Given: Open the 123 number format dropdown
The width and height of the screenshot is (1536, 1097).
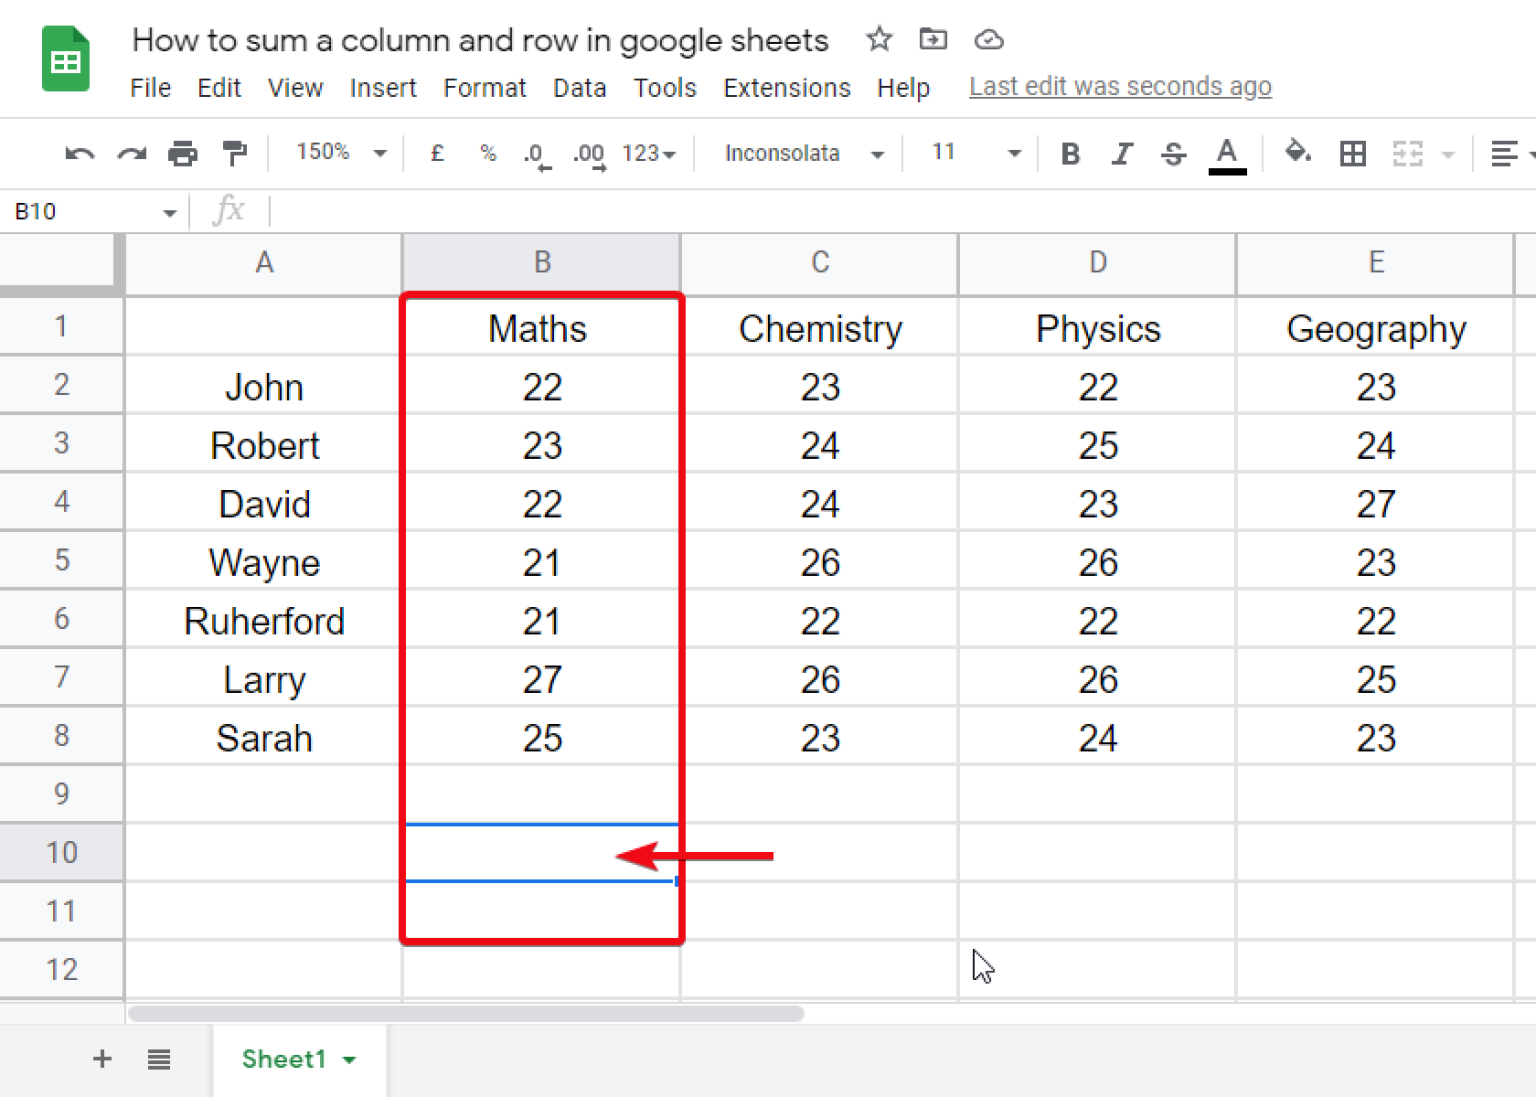Looking at the screenshot, I should [x=649, y=154].
